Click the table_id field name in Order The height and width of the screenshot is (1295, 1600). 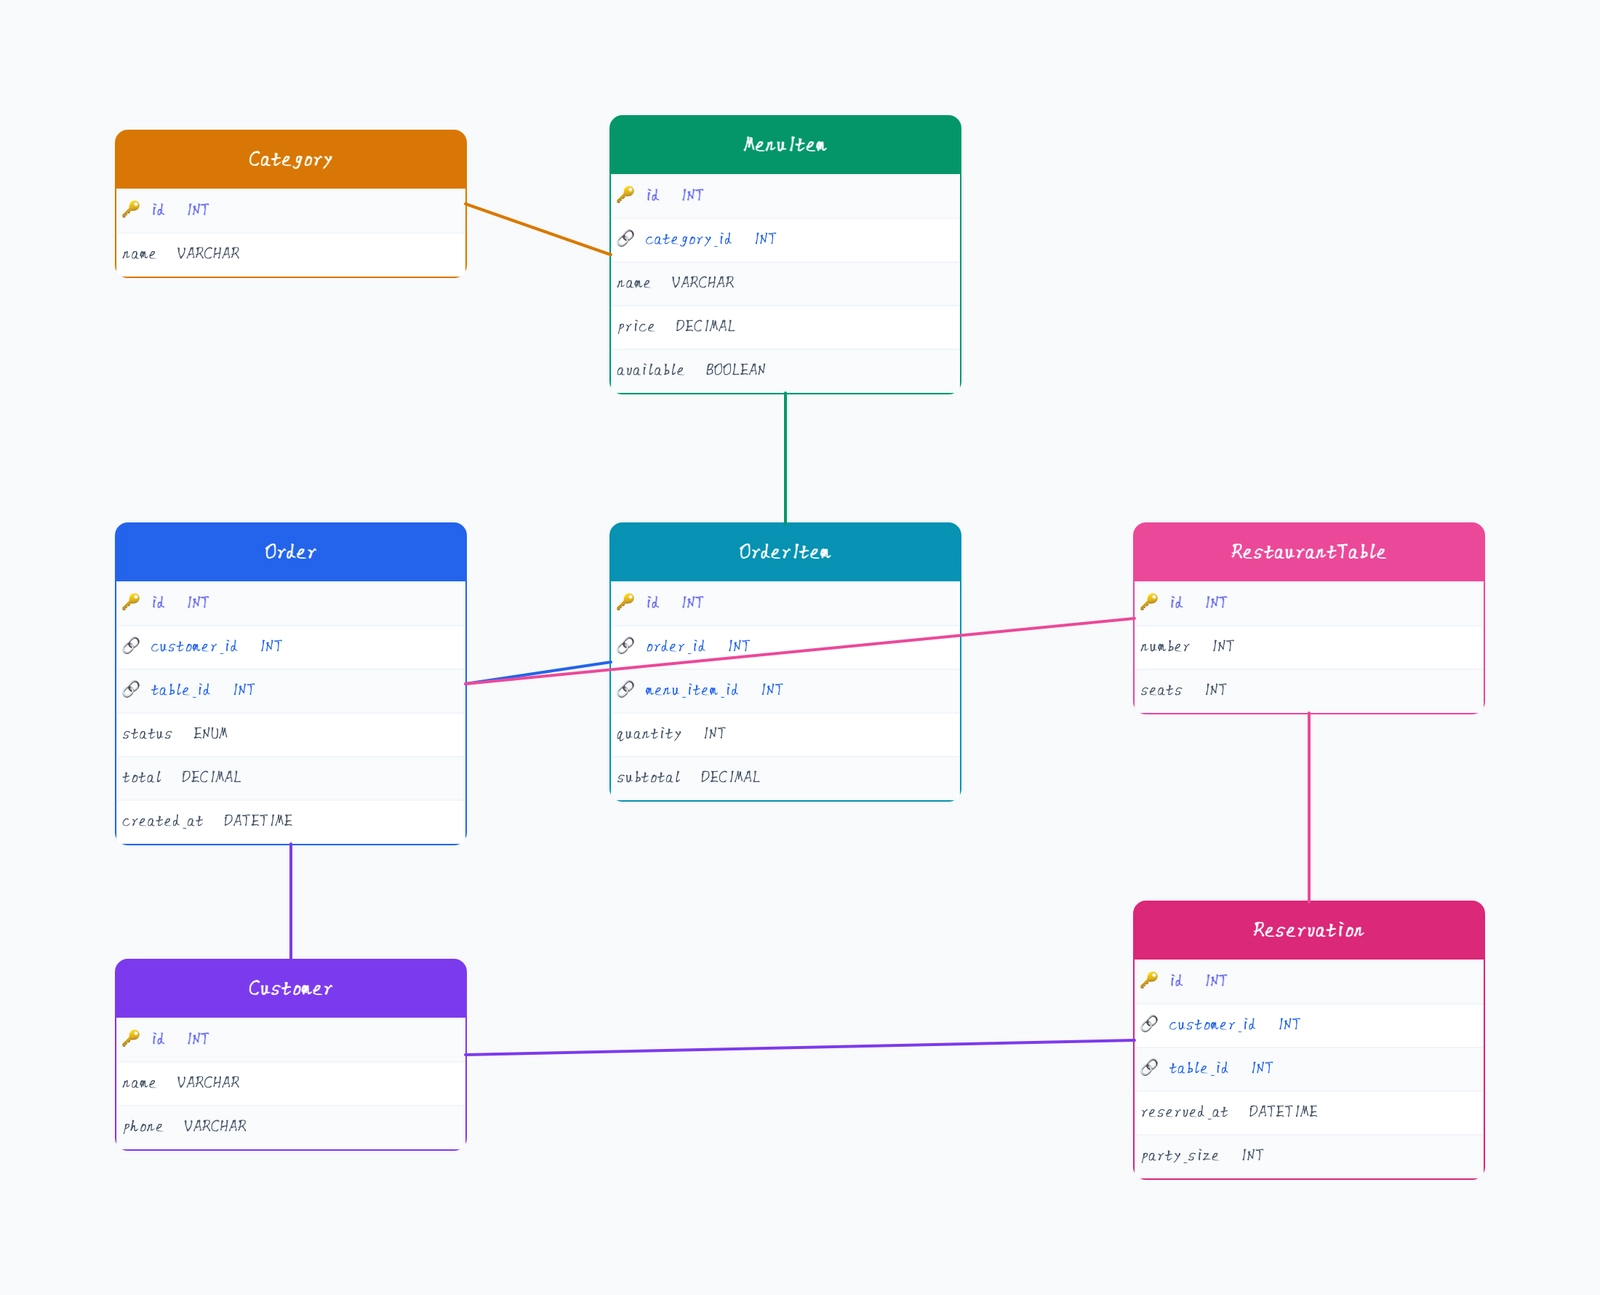coord(180,690)
